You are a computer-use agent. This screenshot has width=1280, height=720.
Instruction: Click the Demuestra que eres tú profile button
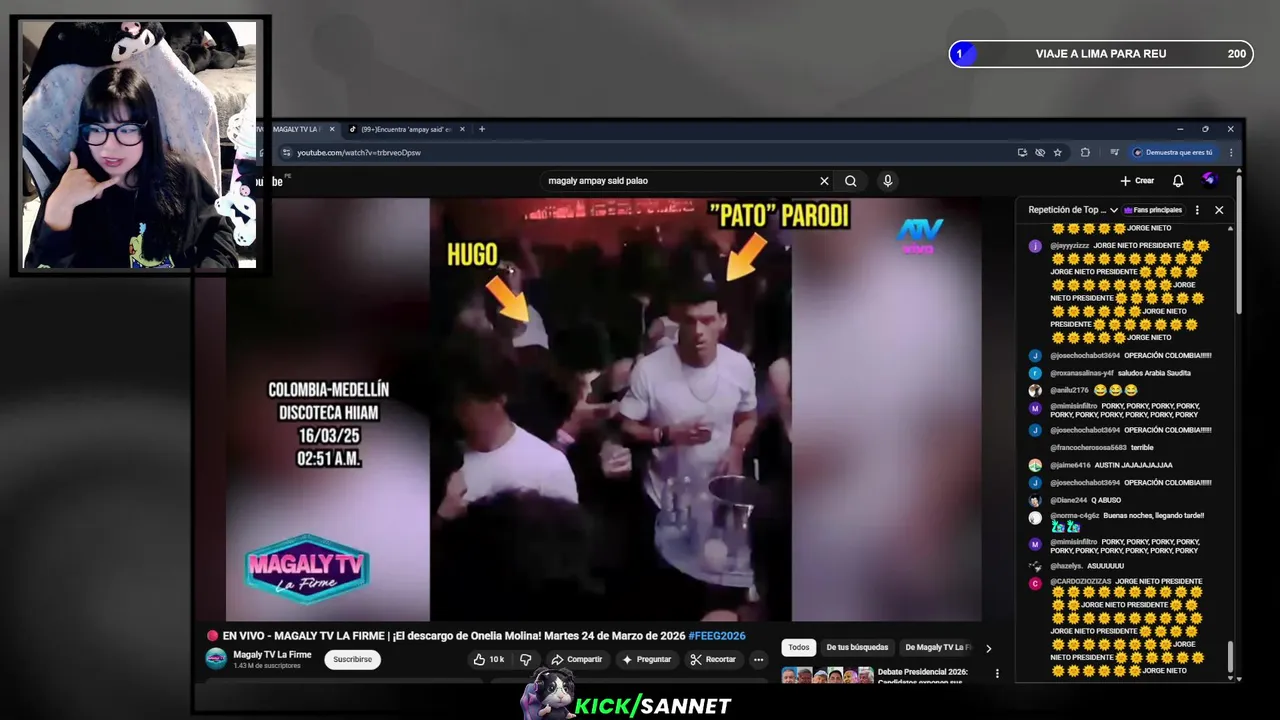1173,153
